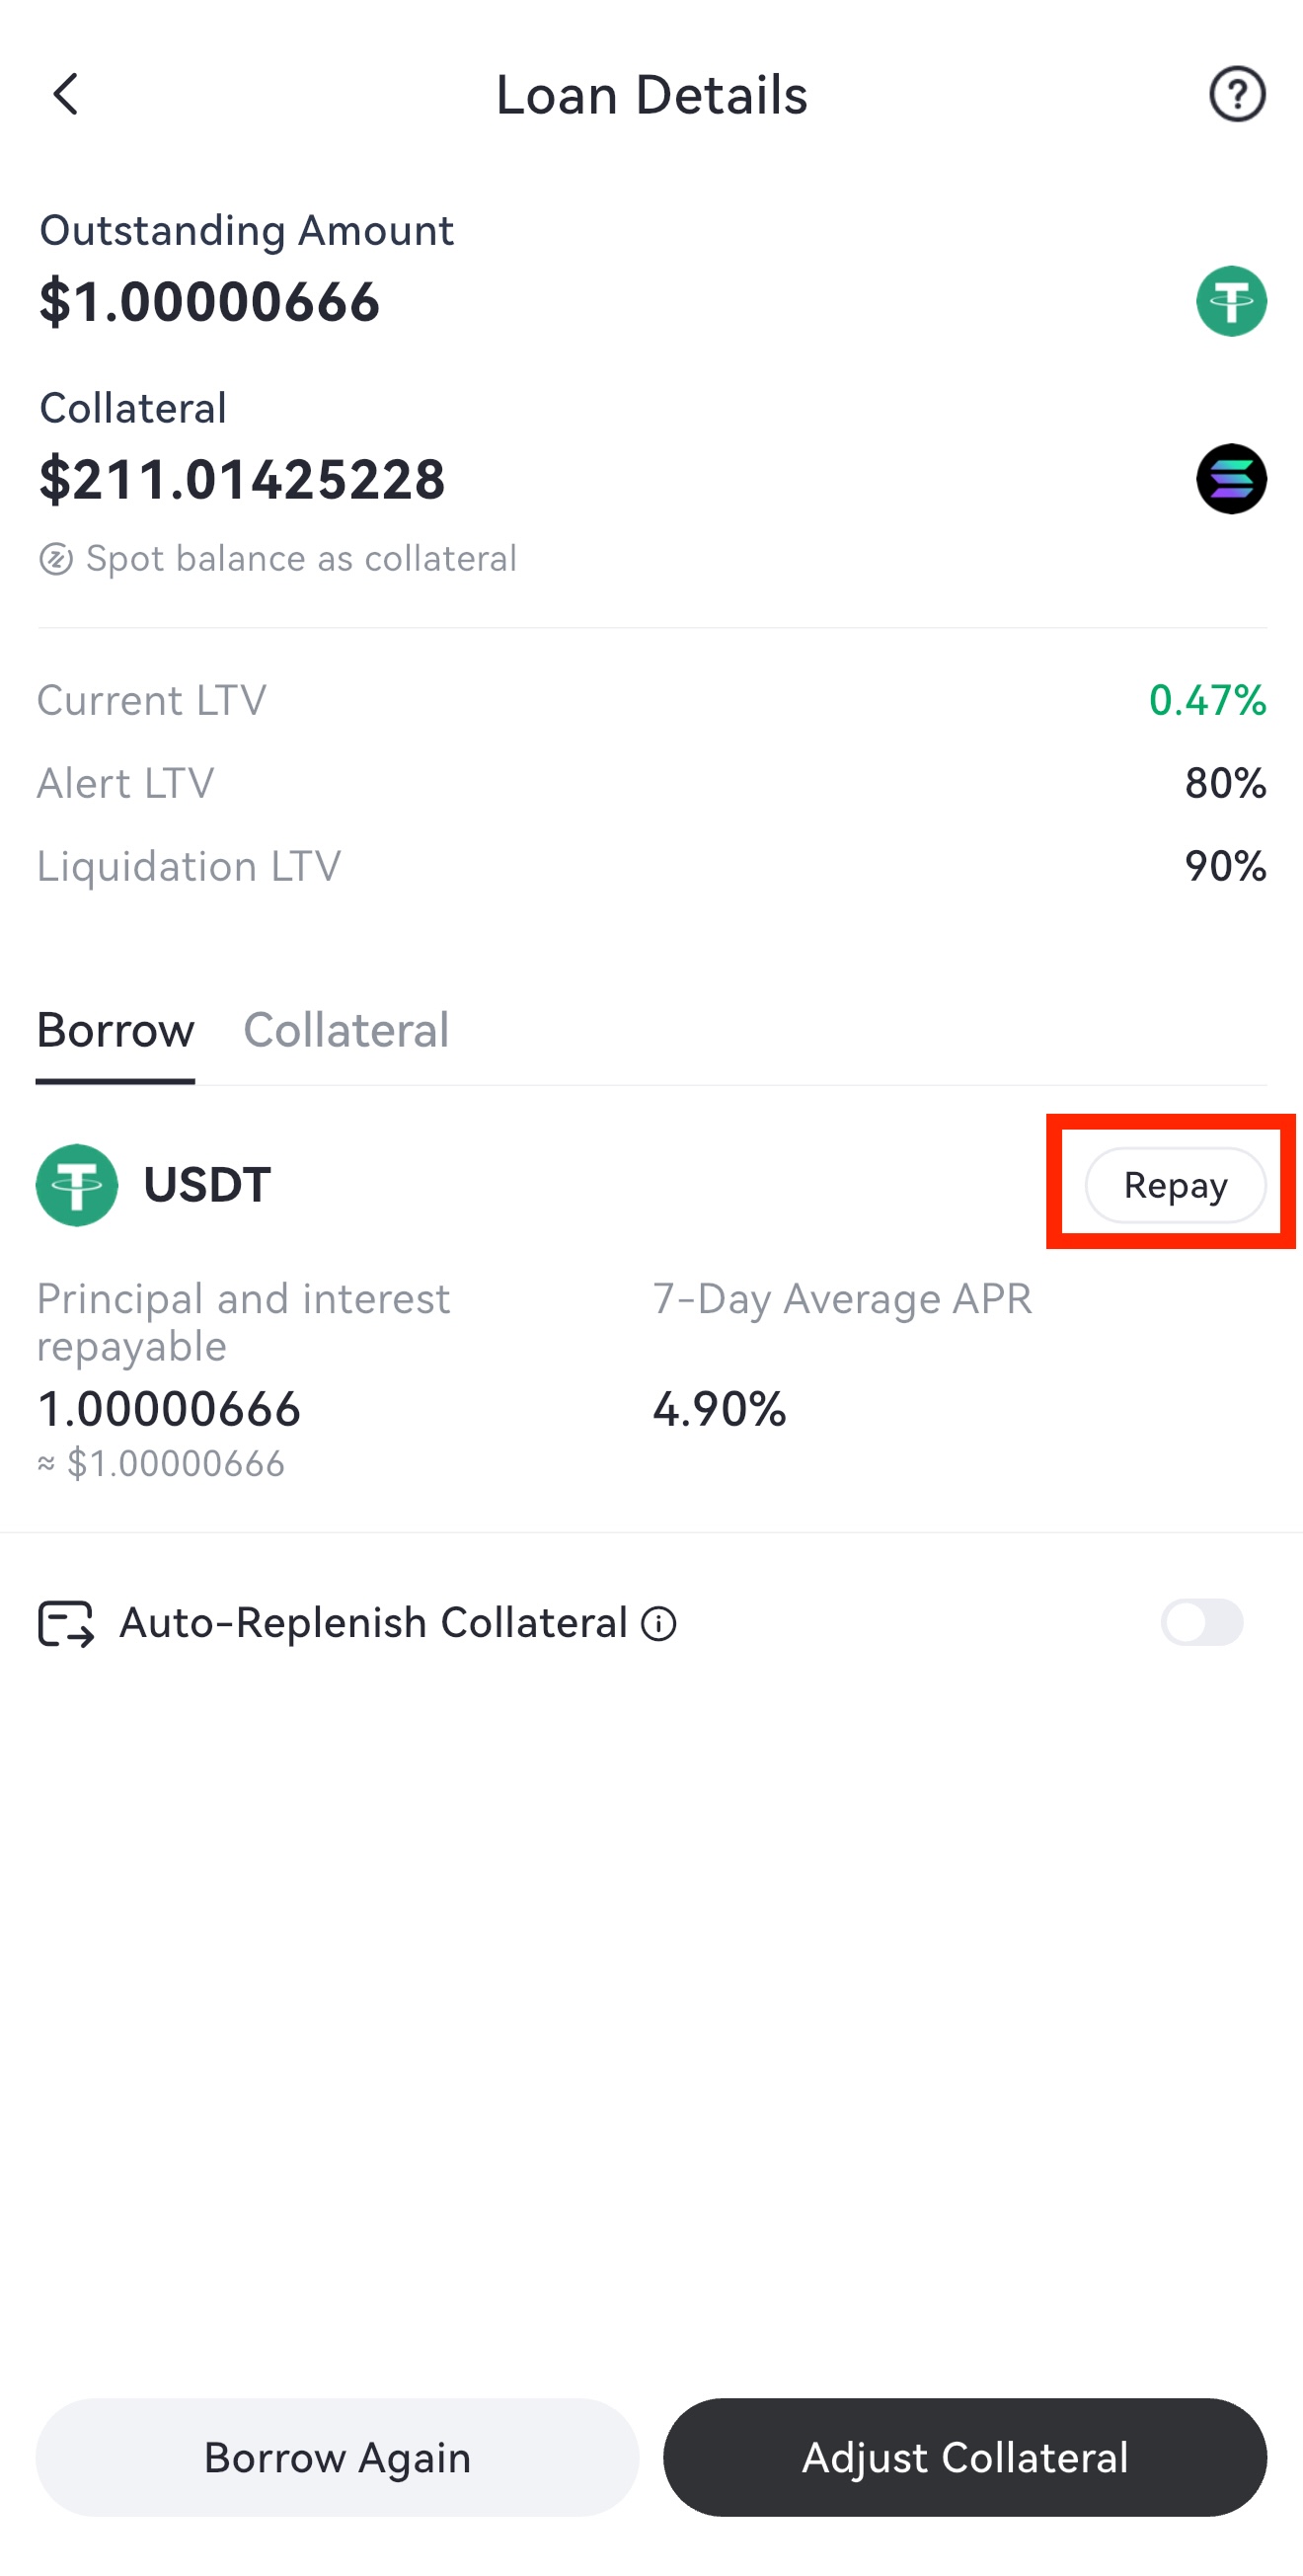
Task: Tap the 7-Day Average APR value
Action: 719,1409
